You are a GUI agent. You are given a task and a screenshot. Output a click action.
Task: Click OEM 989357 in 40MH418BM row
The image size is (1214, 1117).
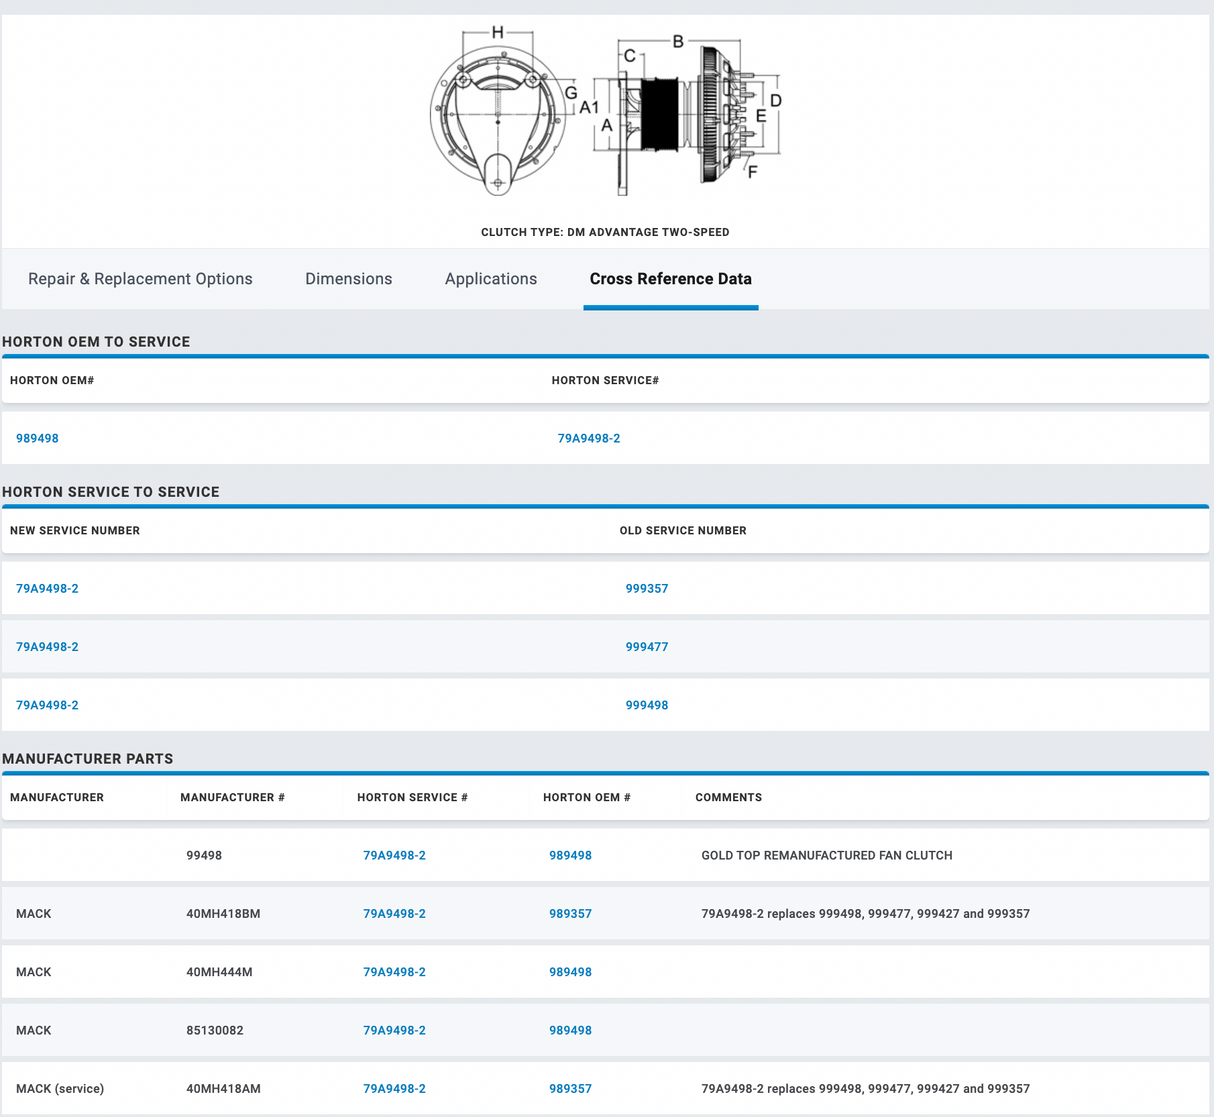[x=570, y=914]
